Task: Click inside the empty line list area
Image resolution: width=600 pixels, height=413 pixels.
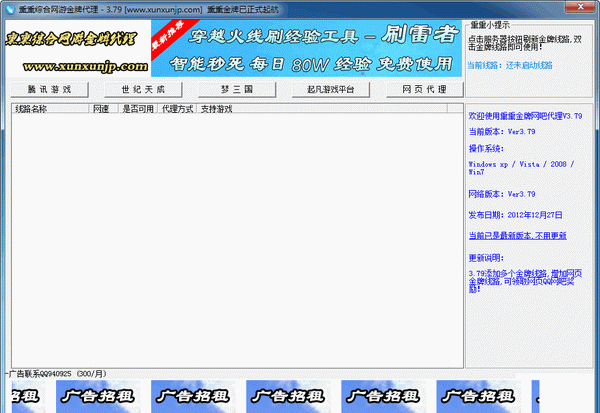Action: click(235, 240)
